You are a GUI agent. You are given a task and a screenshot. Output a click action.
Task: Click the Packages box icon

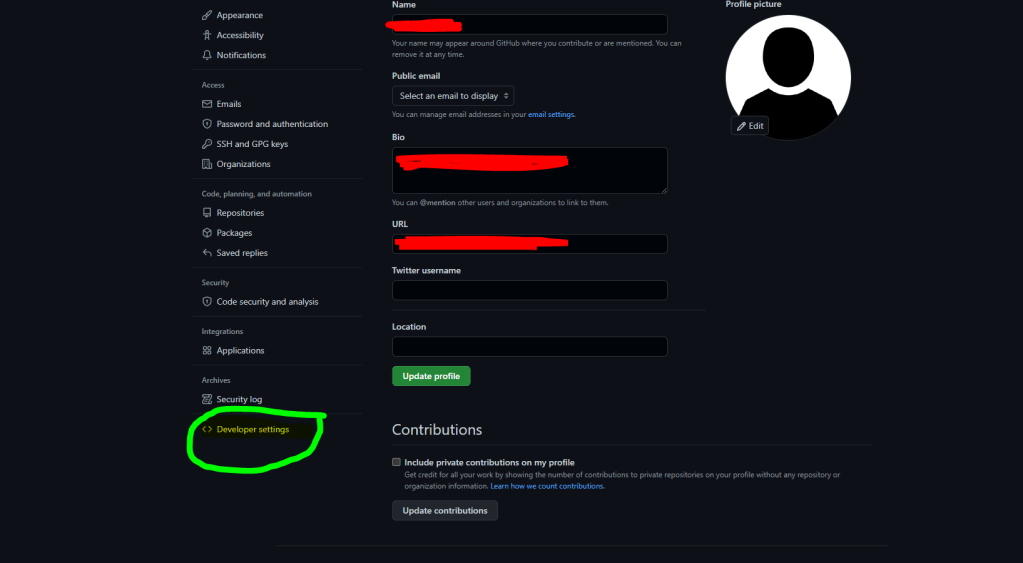pos(207,233)
